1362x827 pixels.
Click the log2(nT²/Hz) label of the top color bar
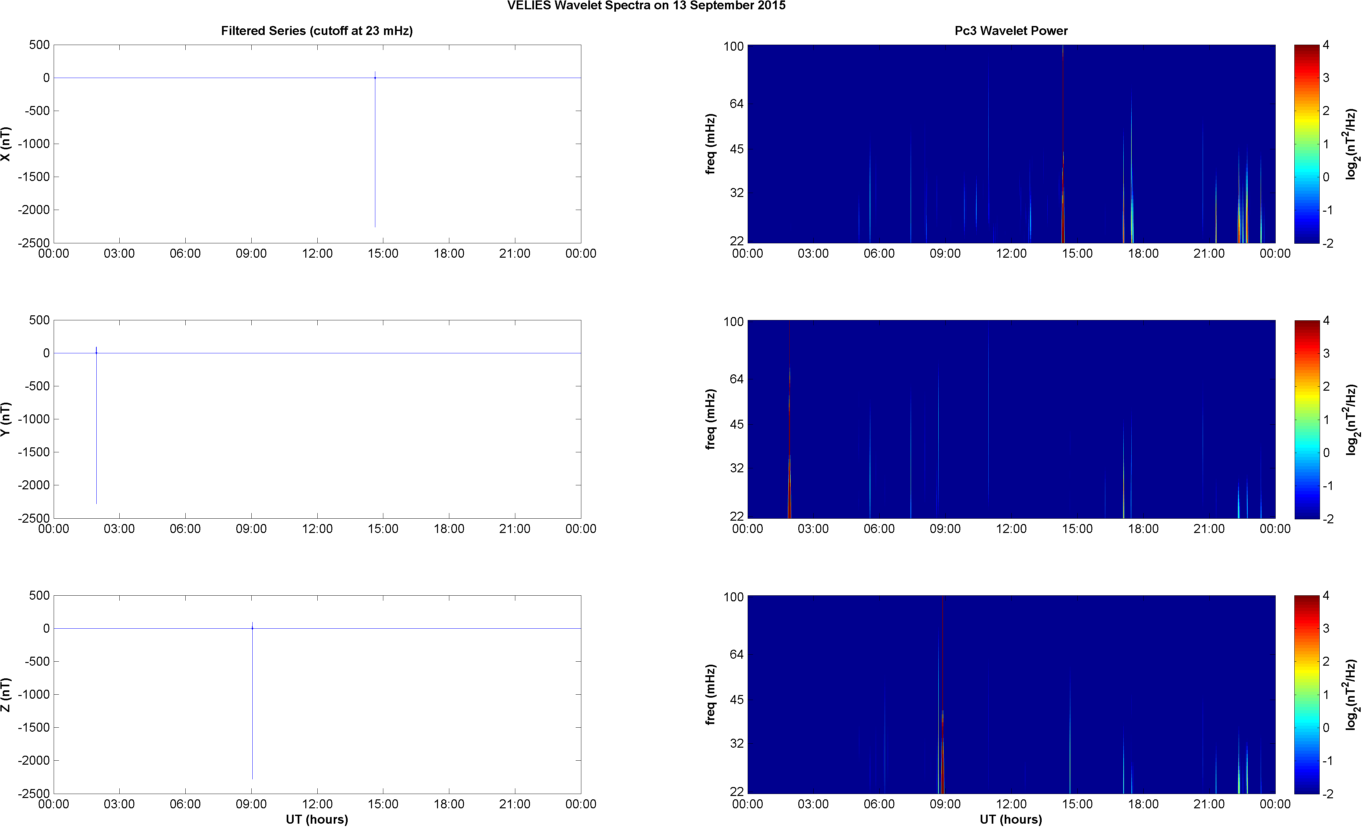1352,144
